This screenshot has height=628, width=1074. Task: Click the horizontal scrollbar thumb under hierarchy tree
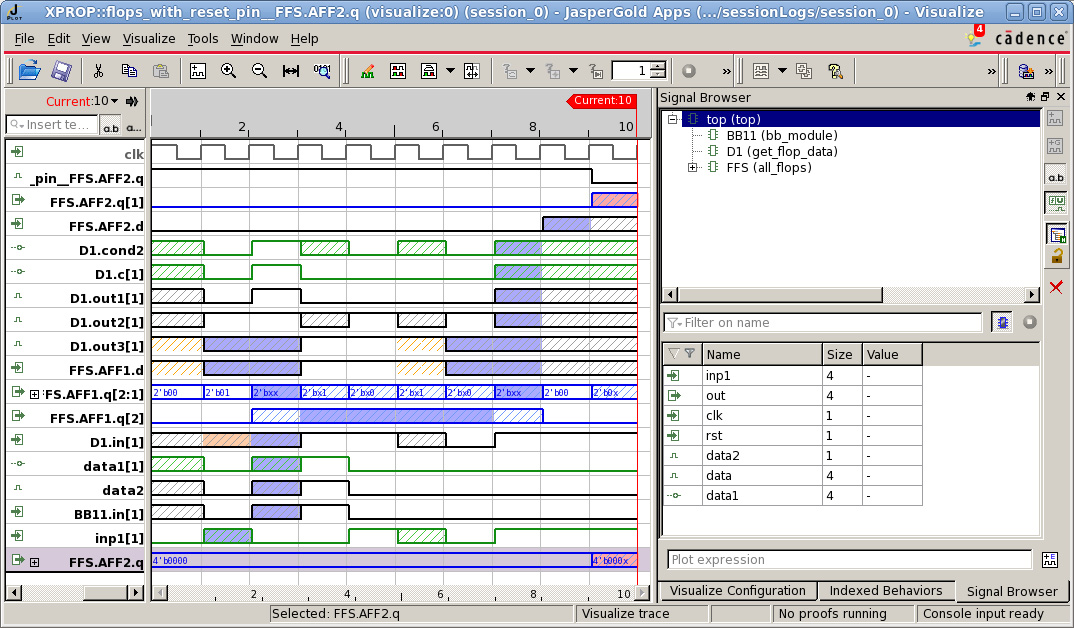(x=780, y=294)
